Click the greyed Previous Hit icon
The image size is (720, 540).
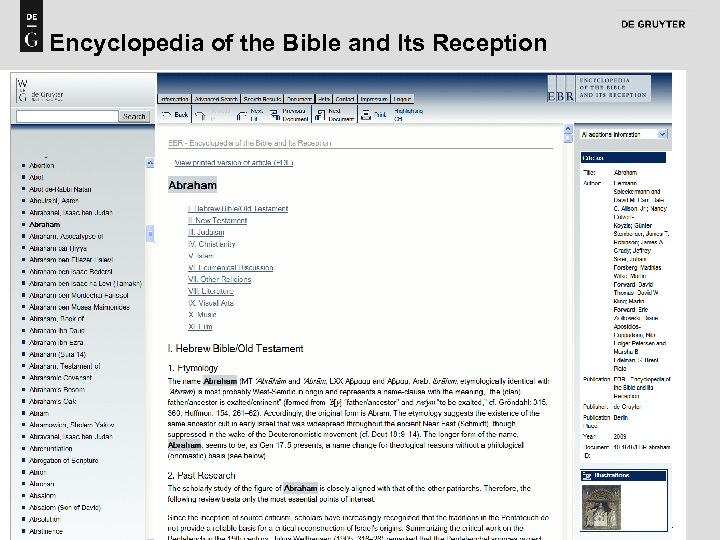click(x=200, y=115)
